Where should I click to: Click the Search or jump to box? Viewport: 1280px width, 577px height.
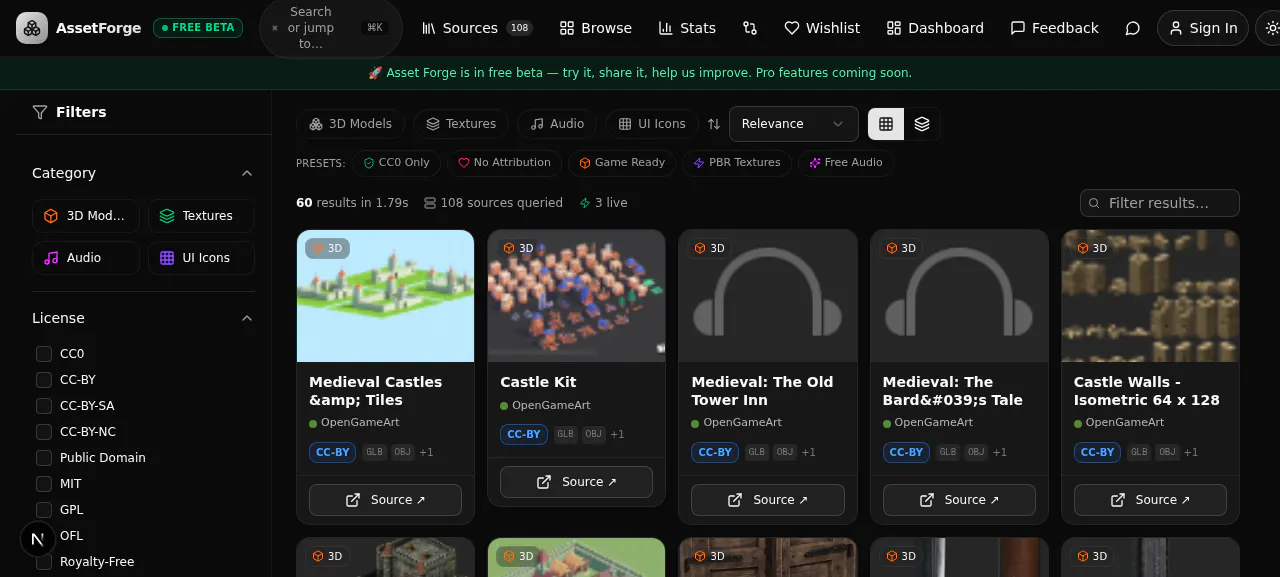pyautogui.click(x=331, y=28)
